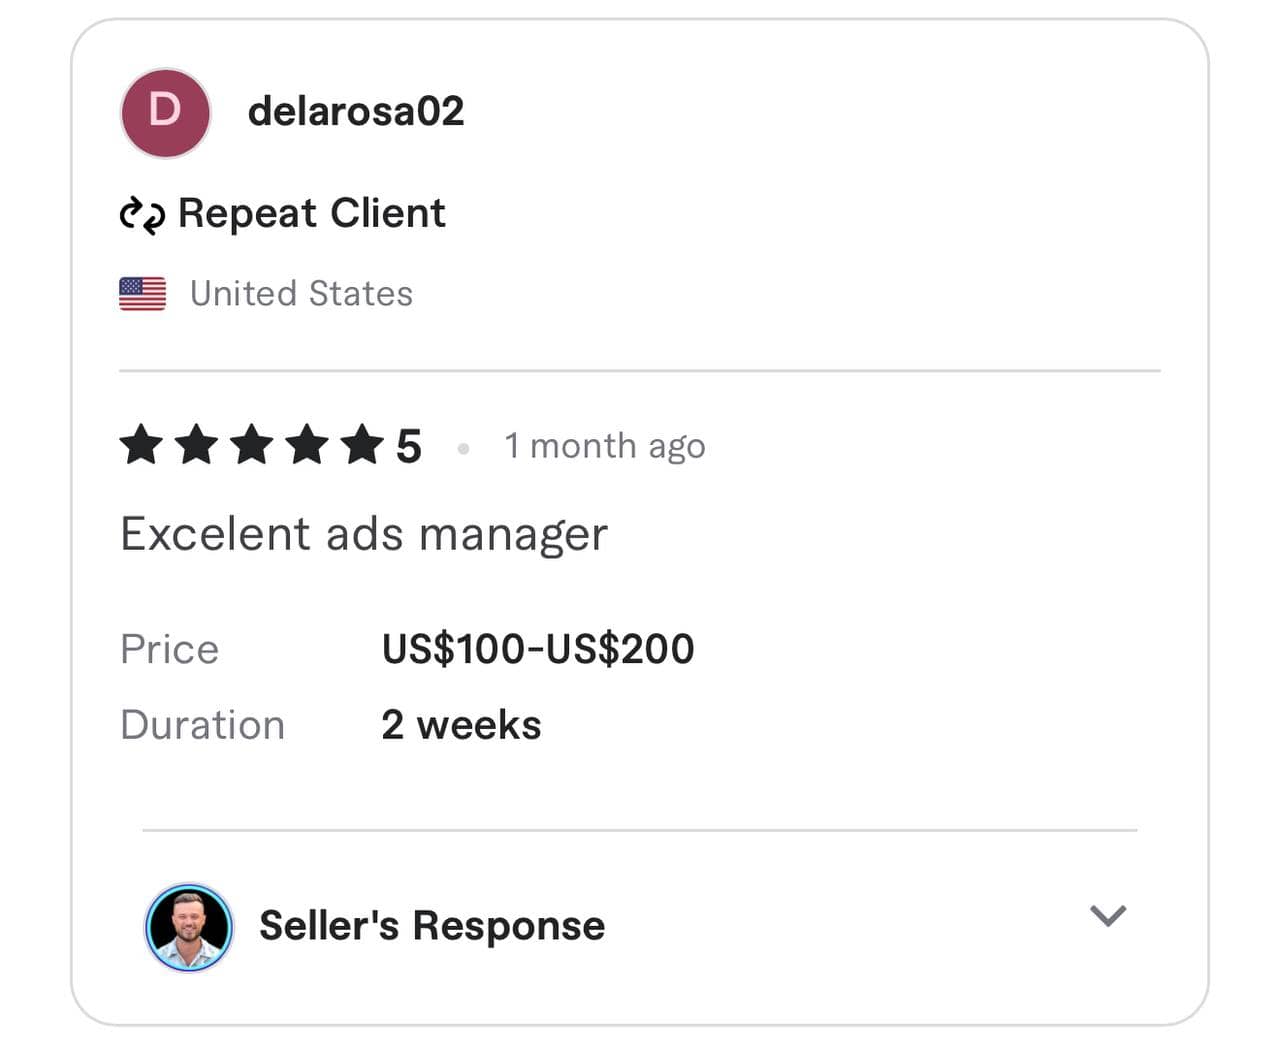The width and height of the screenshot is (1280, 1049).
Task: Click the second rating star
Action: 196,445
